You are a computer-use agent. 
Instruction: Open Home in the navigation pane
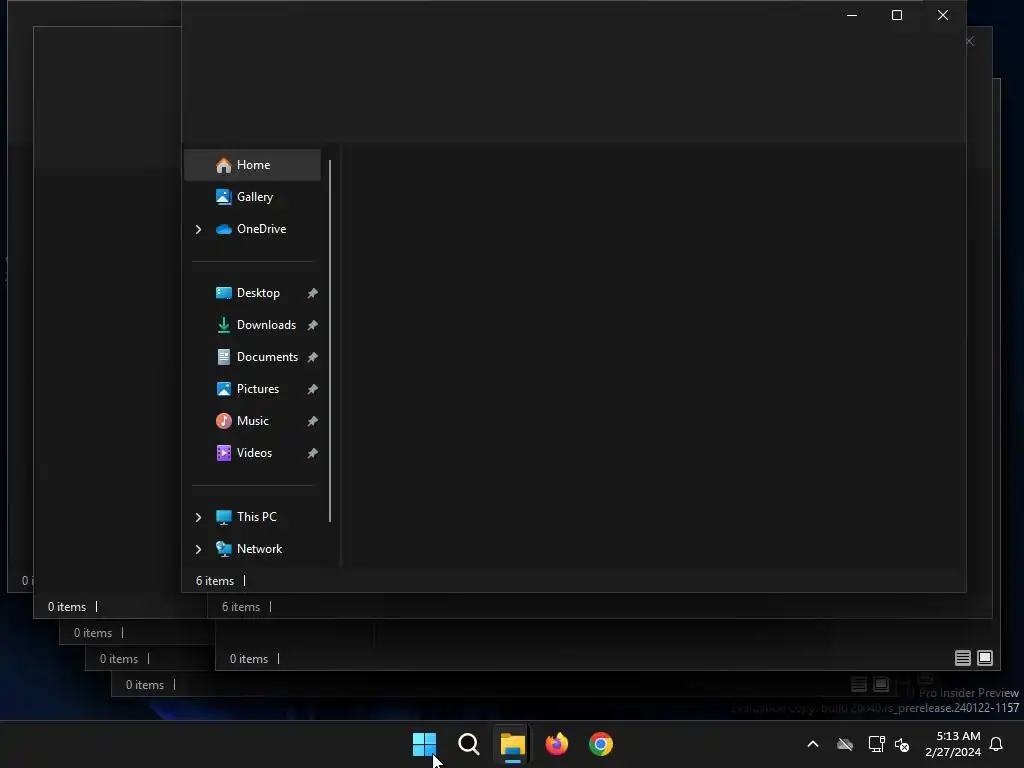coord(252,165)
